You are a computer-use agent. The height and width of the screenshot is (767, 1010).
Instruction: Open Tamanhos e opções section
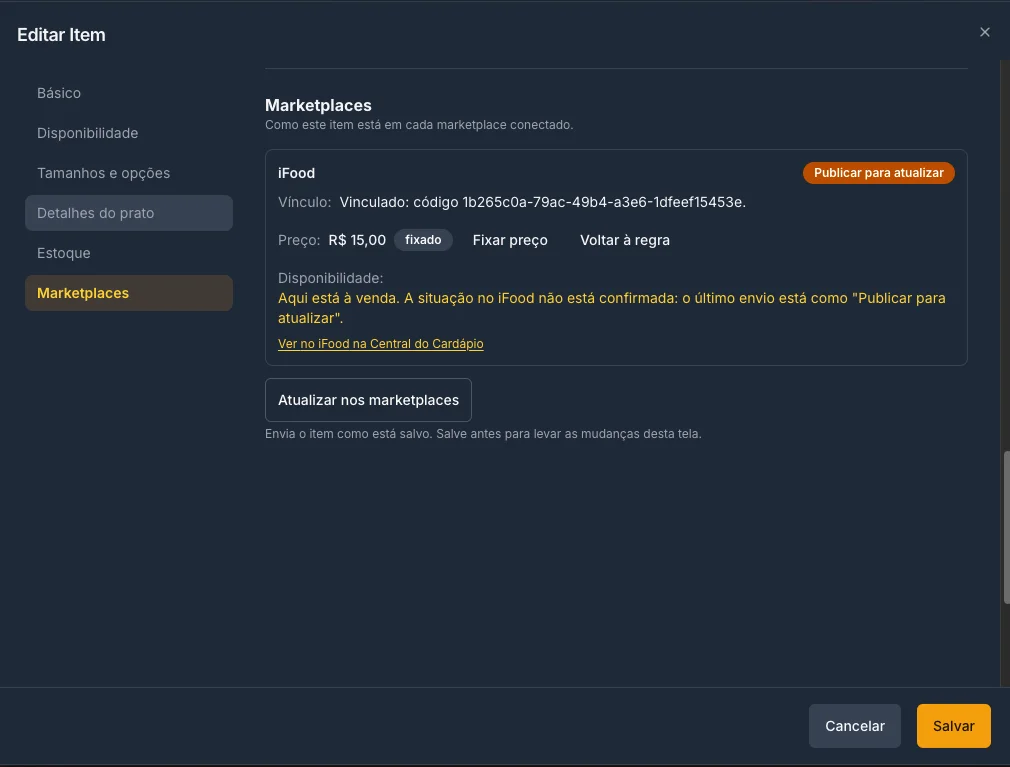(x=129, y=173)
